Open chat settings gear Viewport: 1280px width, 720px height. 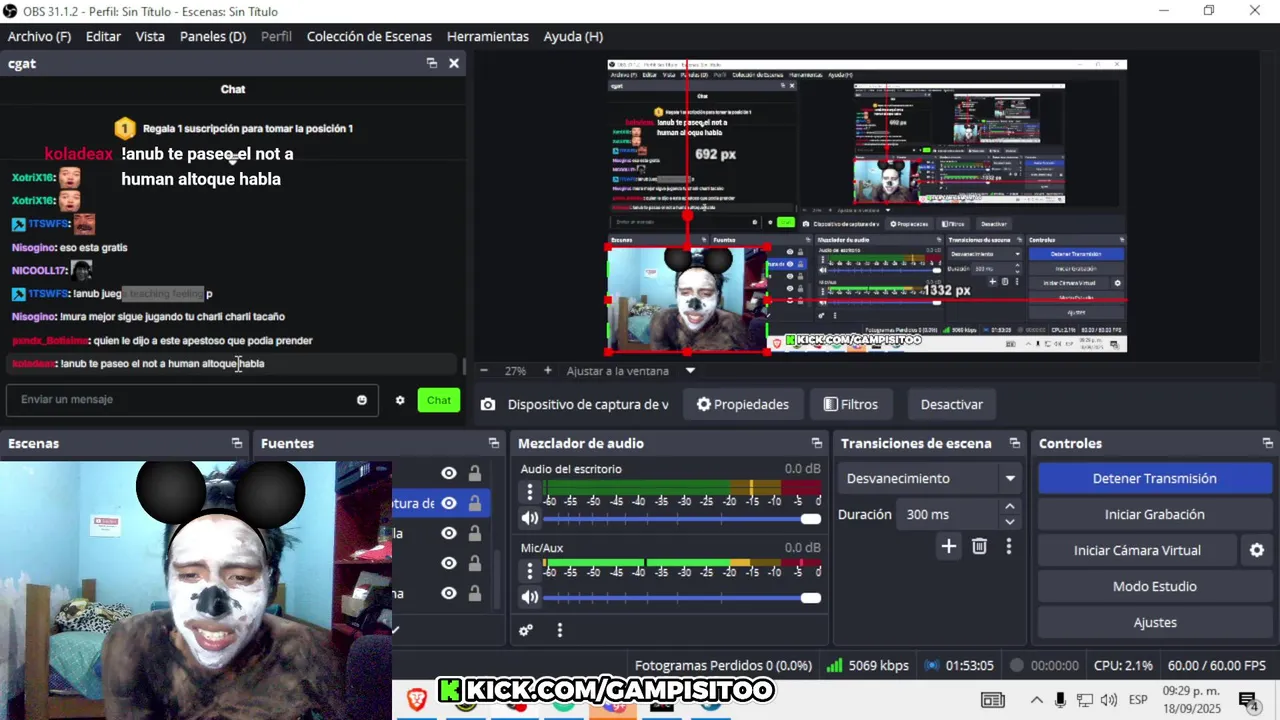400,400
